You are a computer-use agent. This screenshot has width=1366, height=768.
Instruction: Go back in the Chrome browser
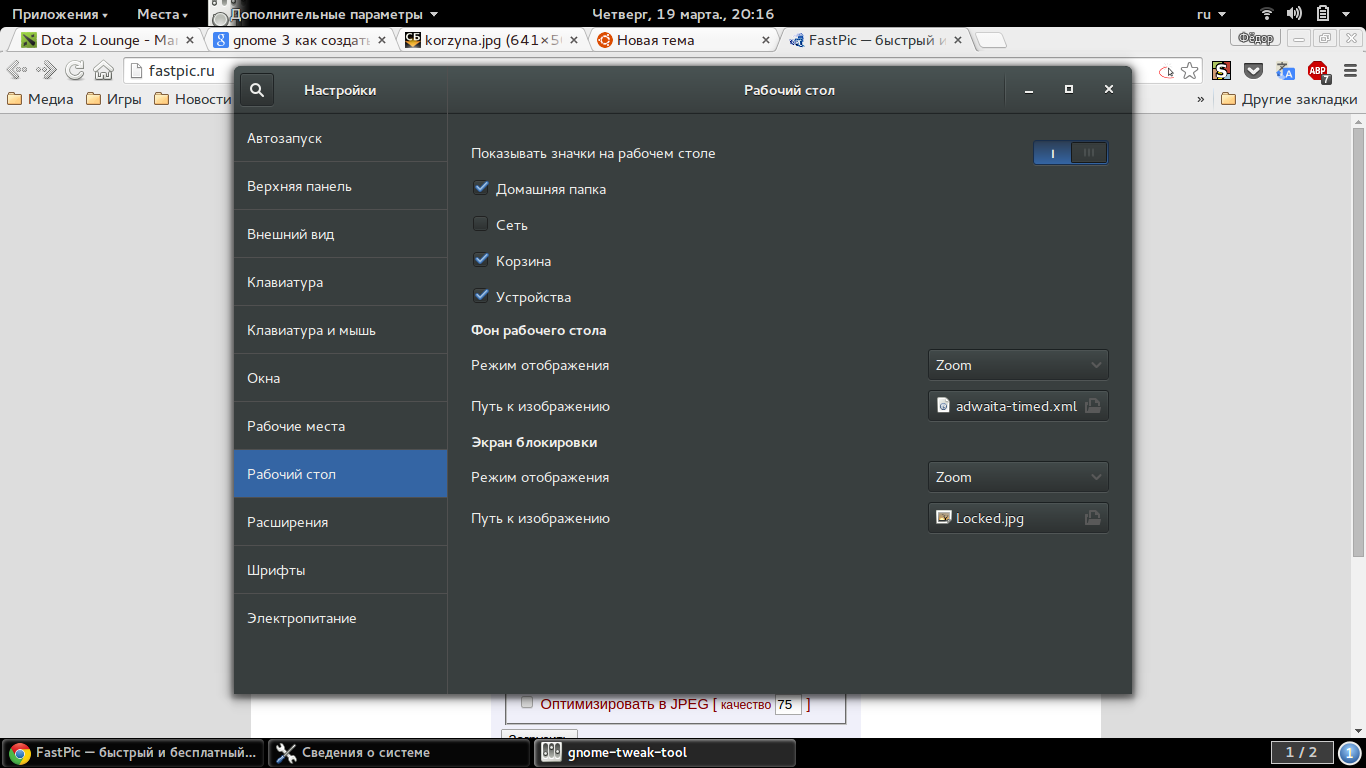pos(16,71)
